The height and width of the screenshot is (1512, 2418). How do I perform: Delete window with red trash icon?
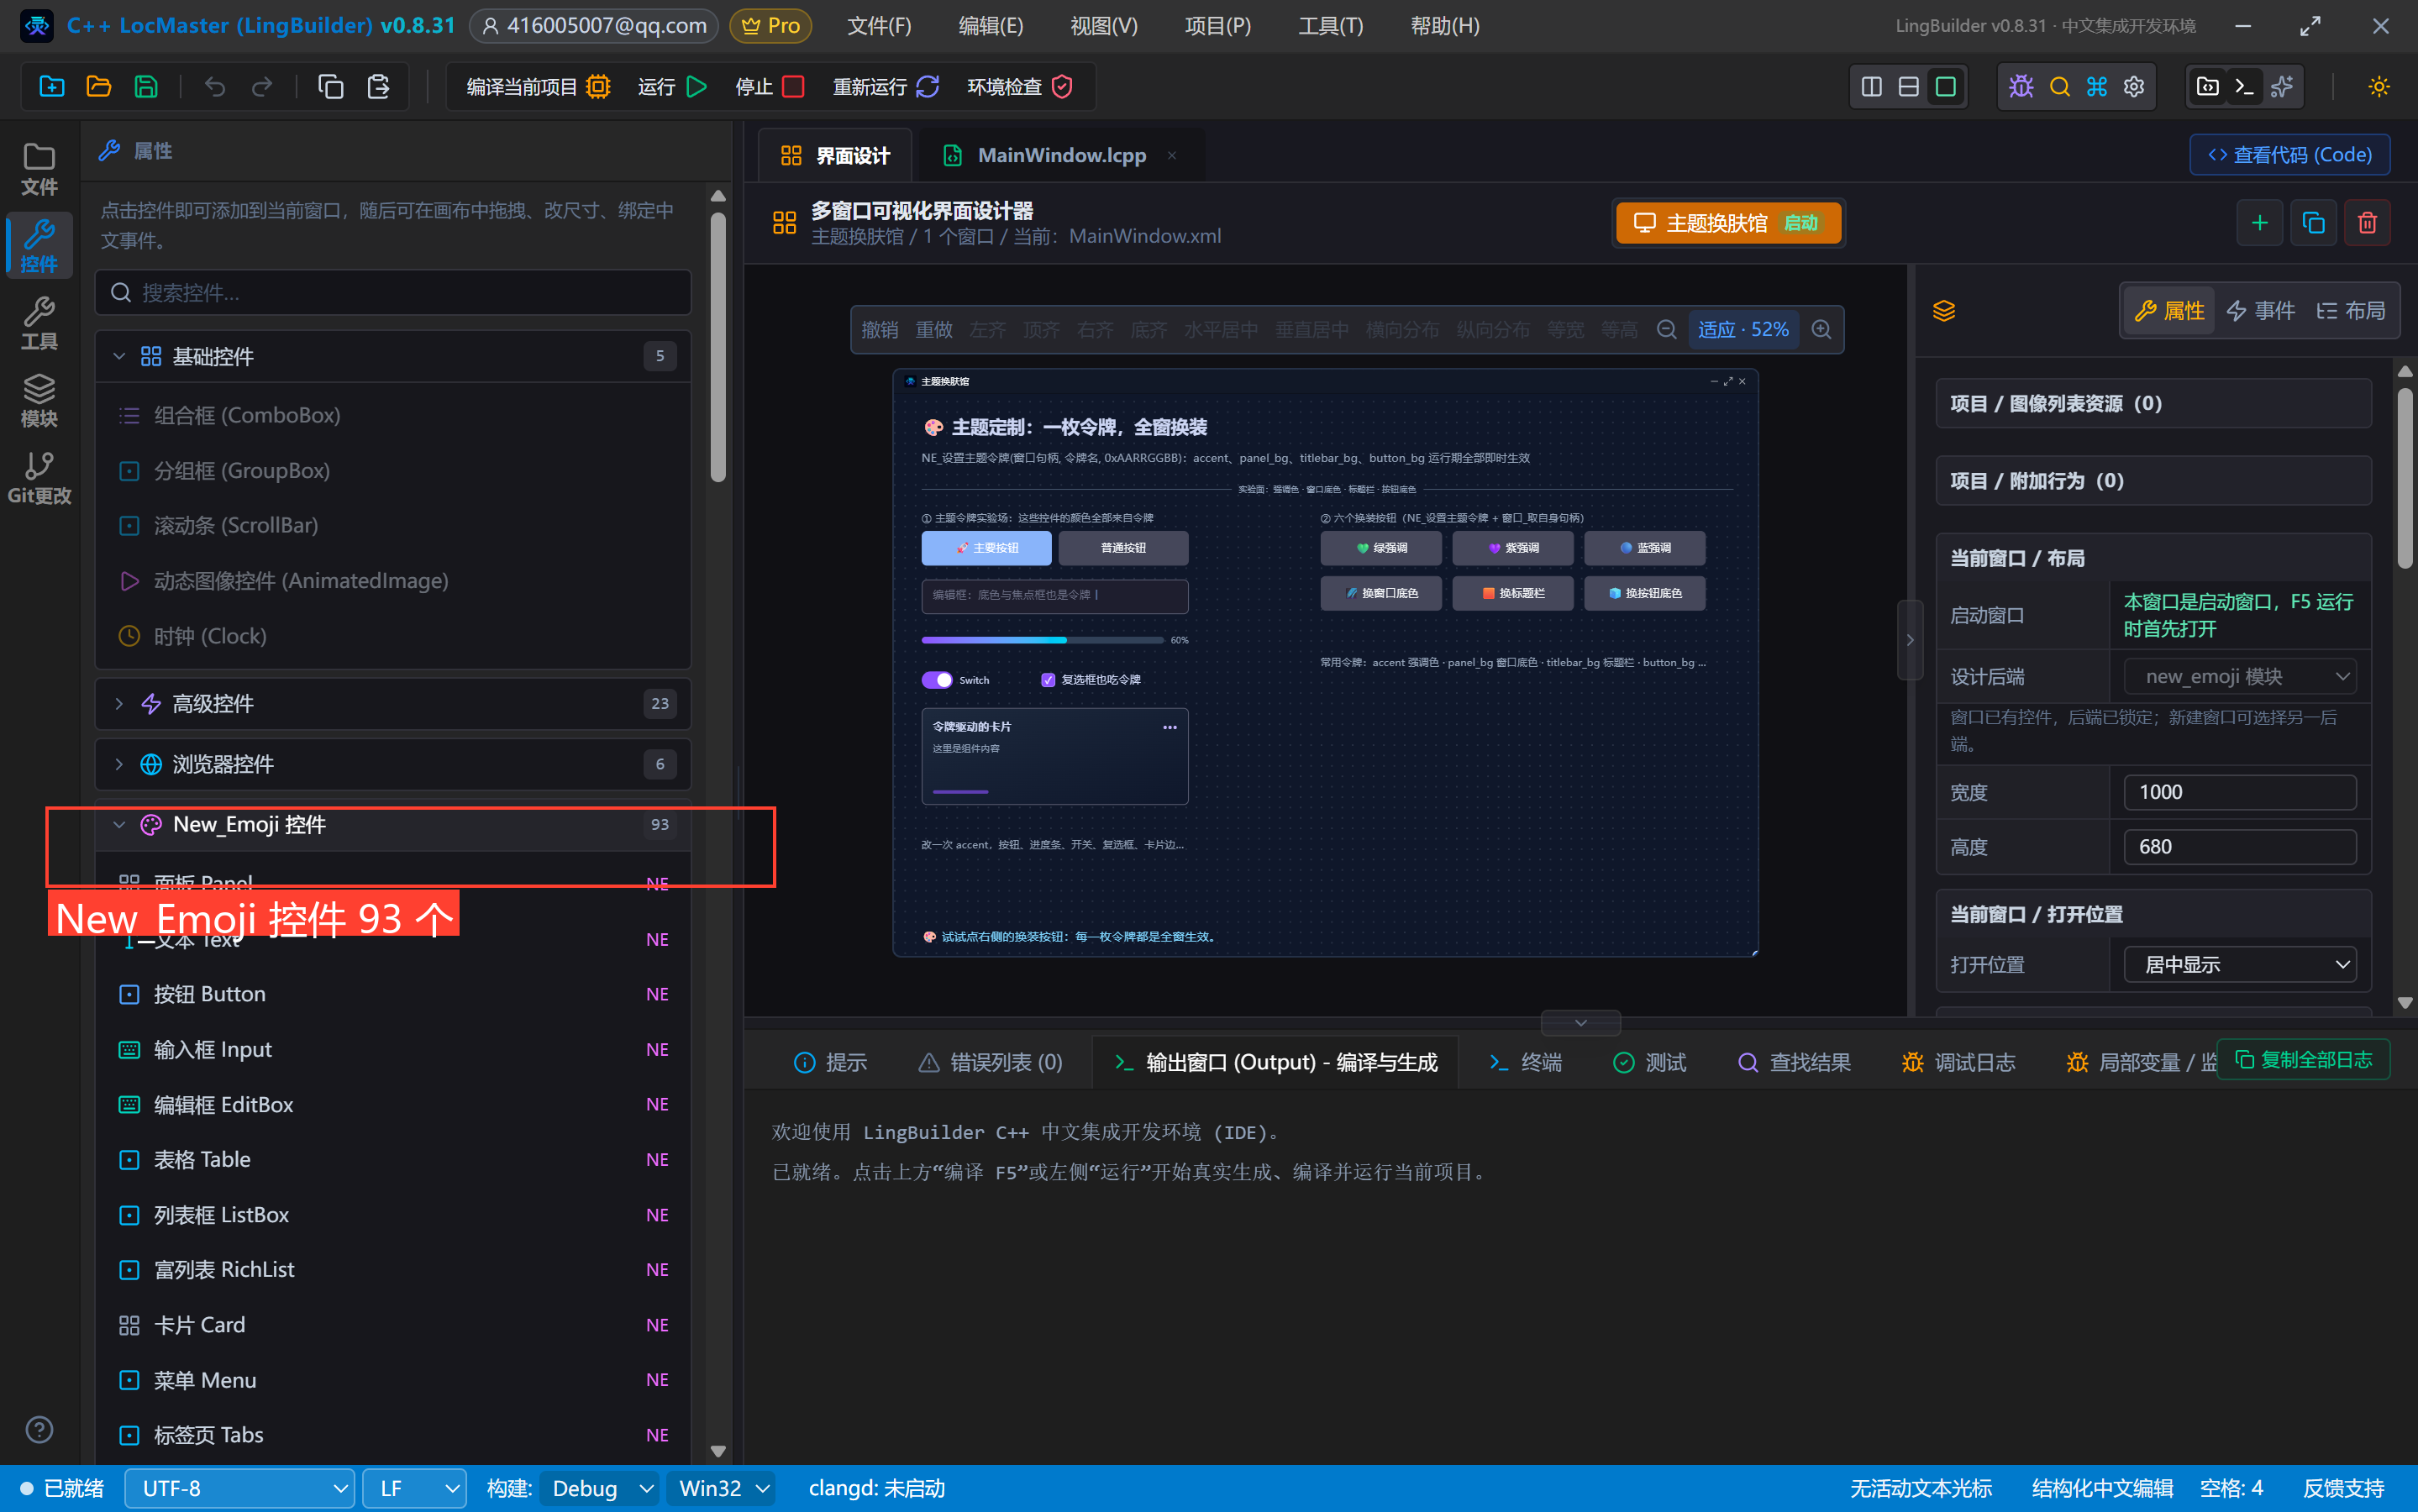pyautogui.click(x=2366, y=222)
